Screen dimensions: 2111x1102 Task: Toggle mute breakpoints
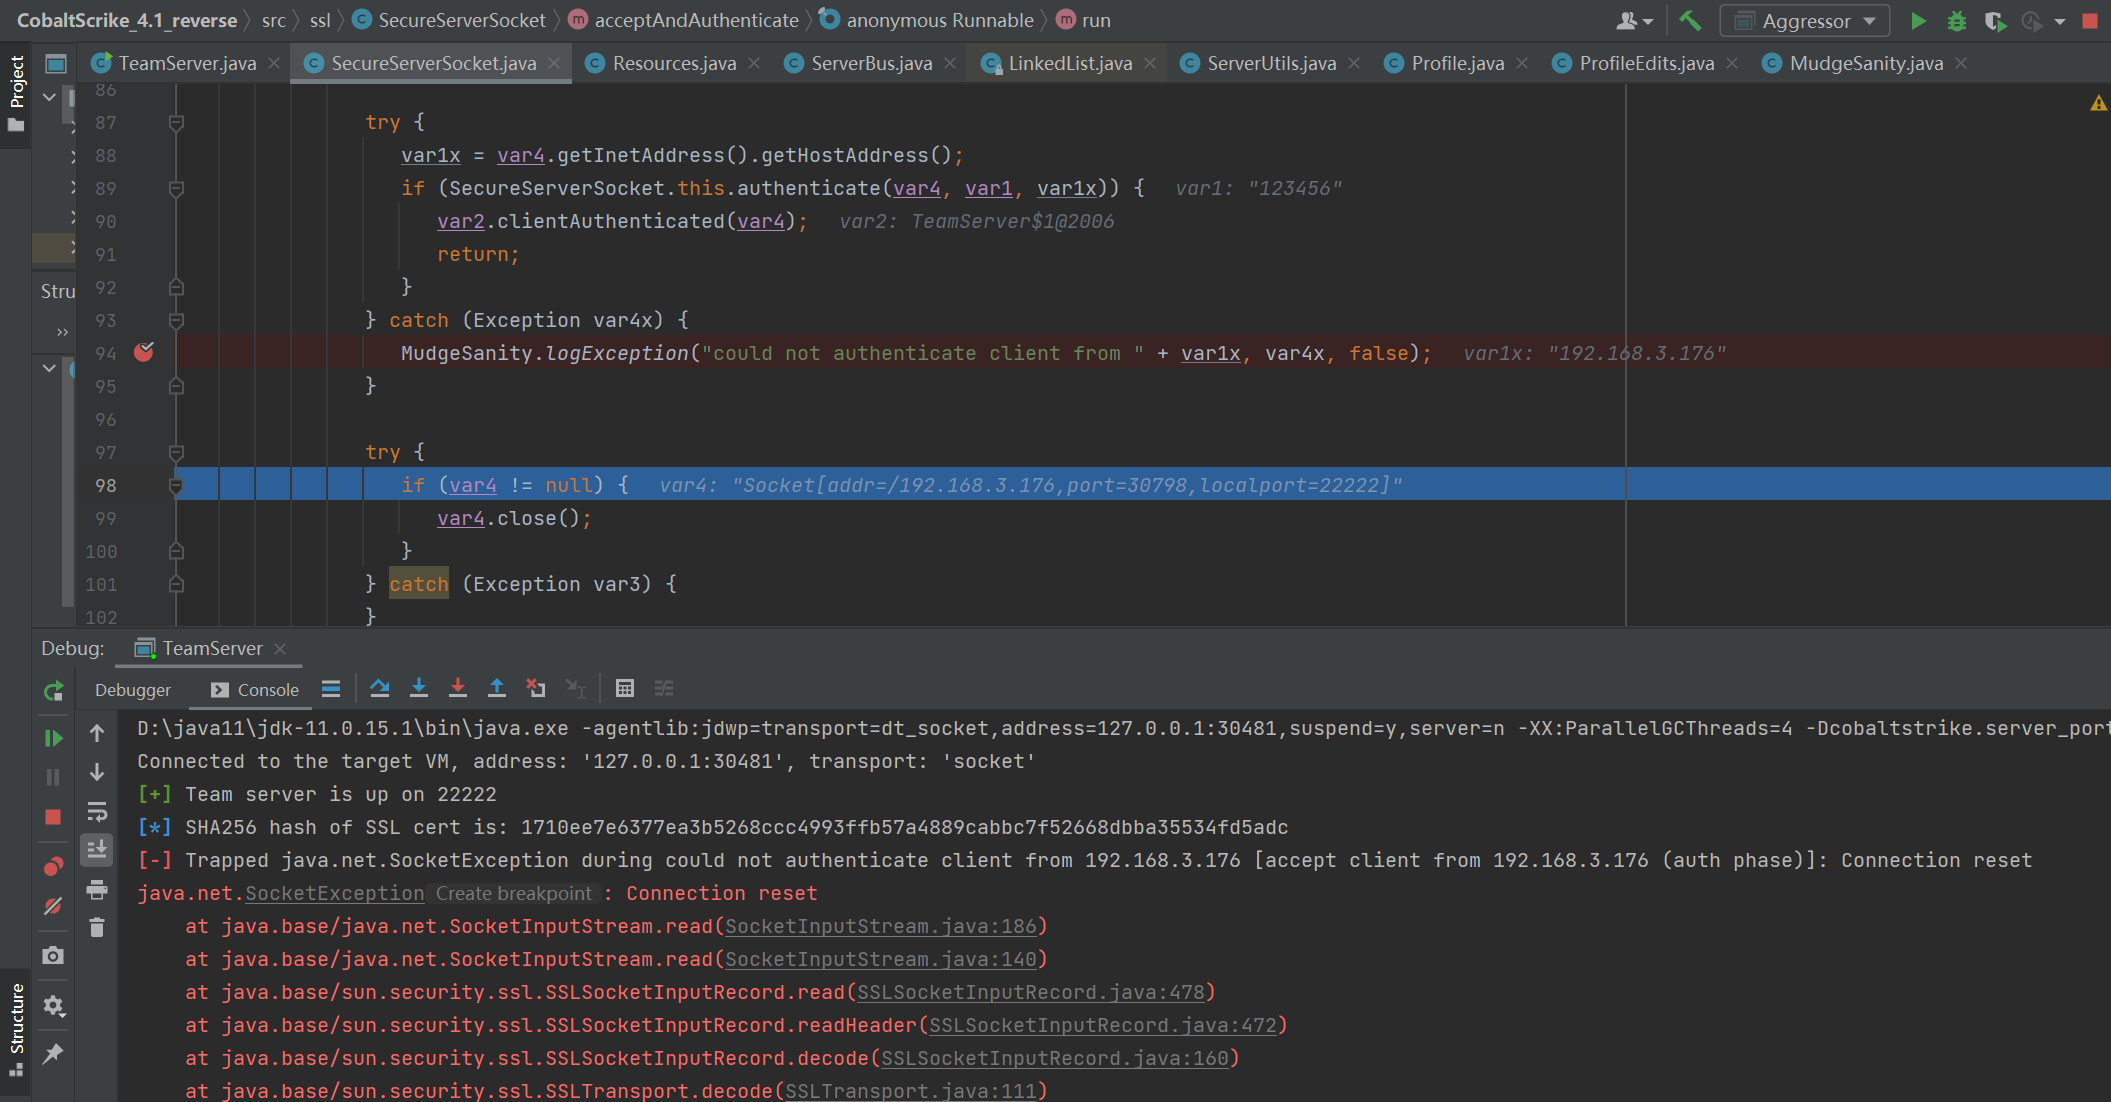[54, 906]
